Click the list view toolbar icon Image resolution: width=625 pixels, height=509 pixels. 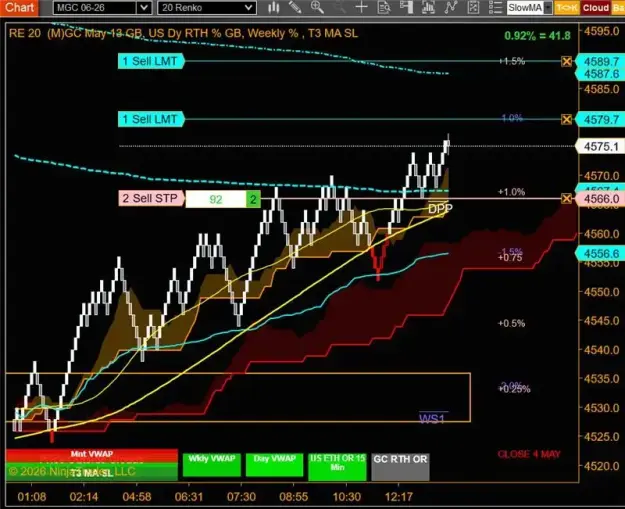[x=495, y=7]
